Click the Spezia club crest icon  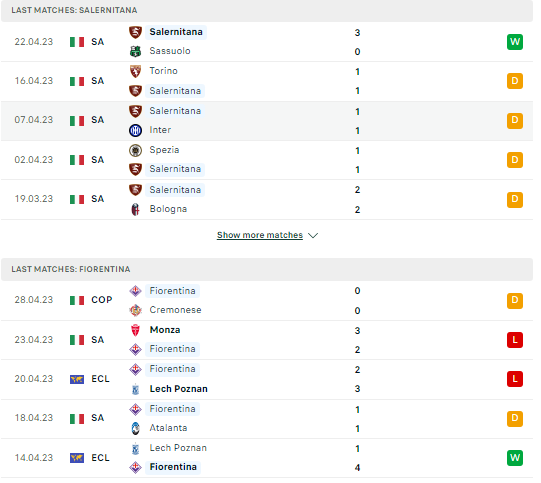coord(137,152)
